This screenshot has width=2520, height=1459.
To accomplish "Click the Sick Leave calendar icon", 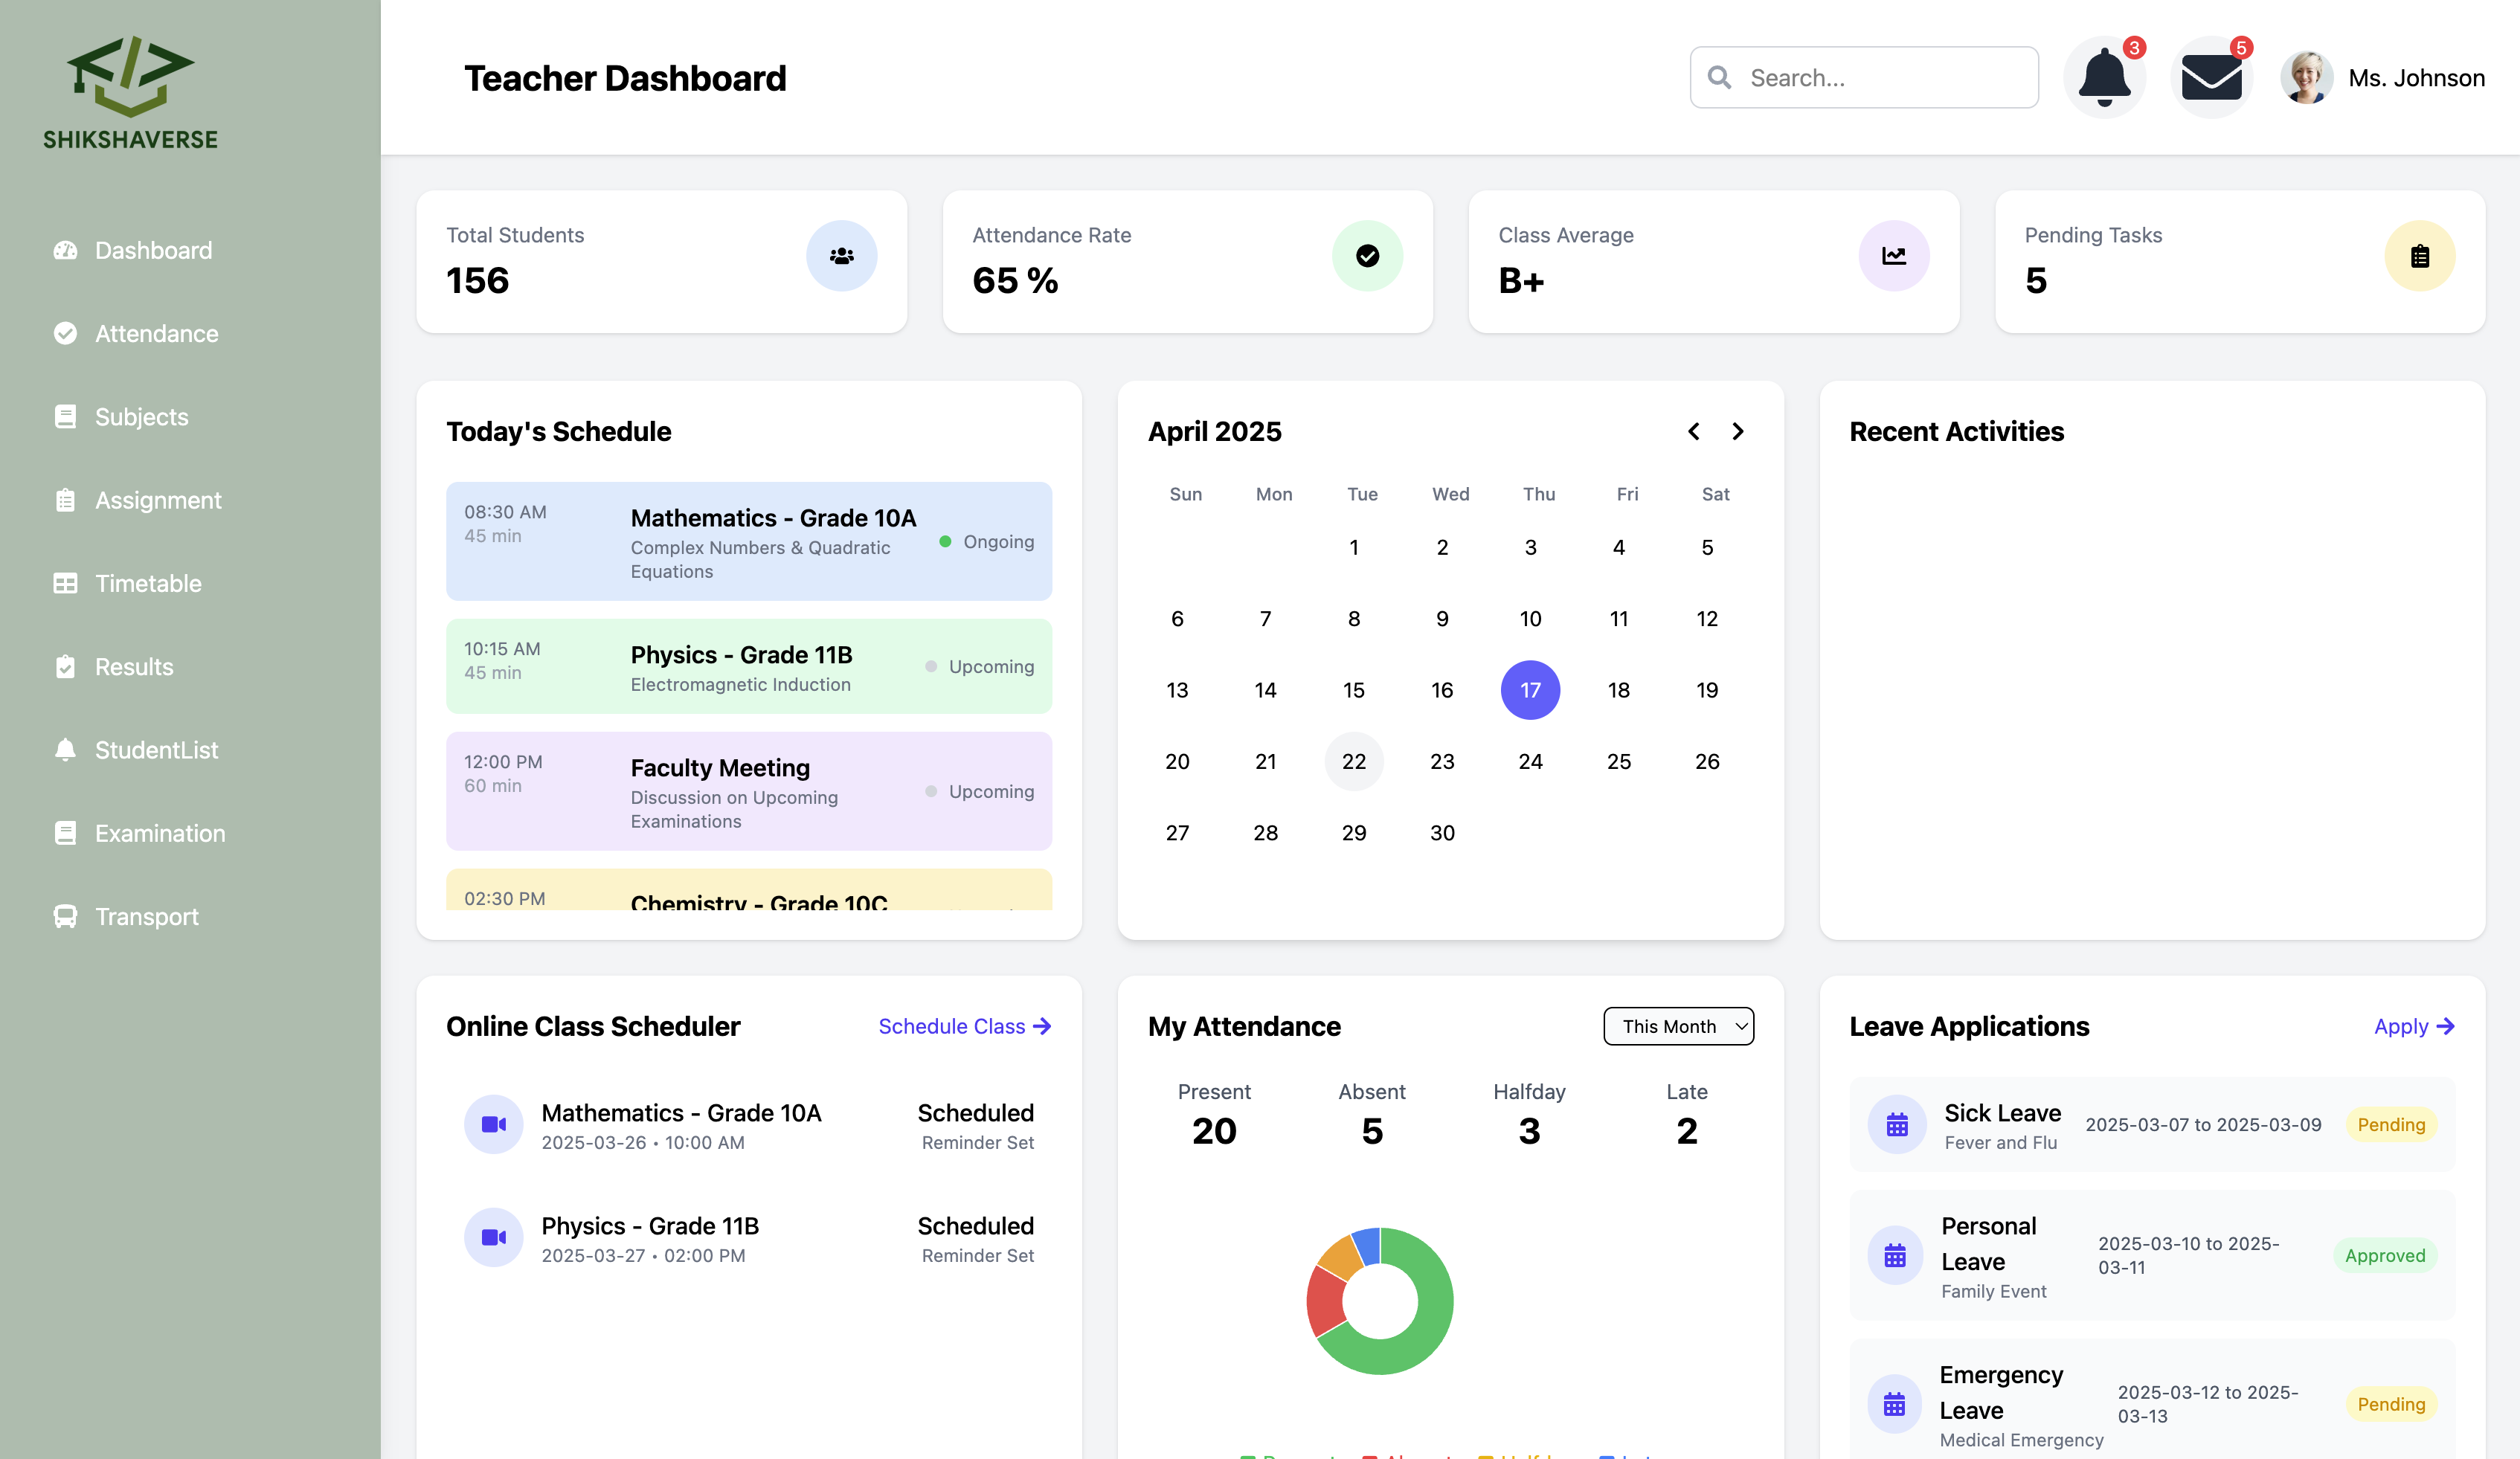I will 1896,1125.
